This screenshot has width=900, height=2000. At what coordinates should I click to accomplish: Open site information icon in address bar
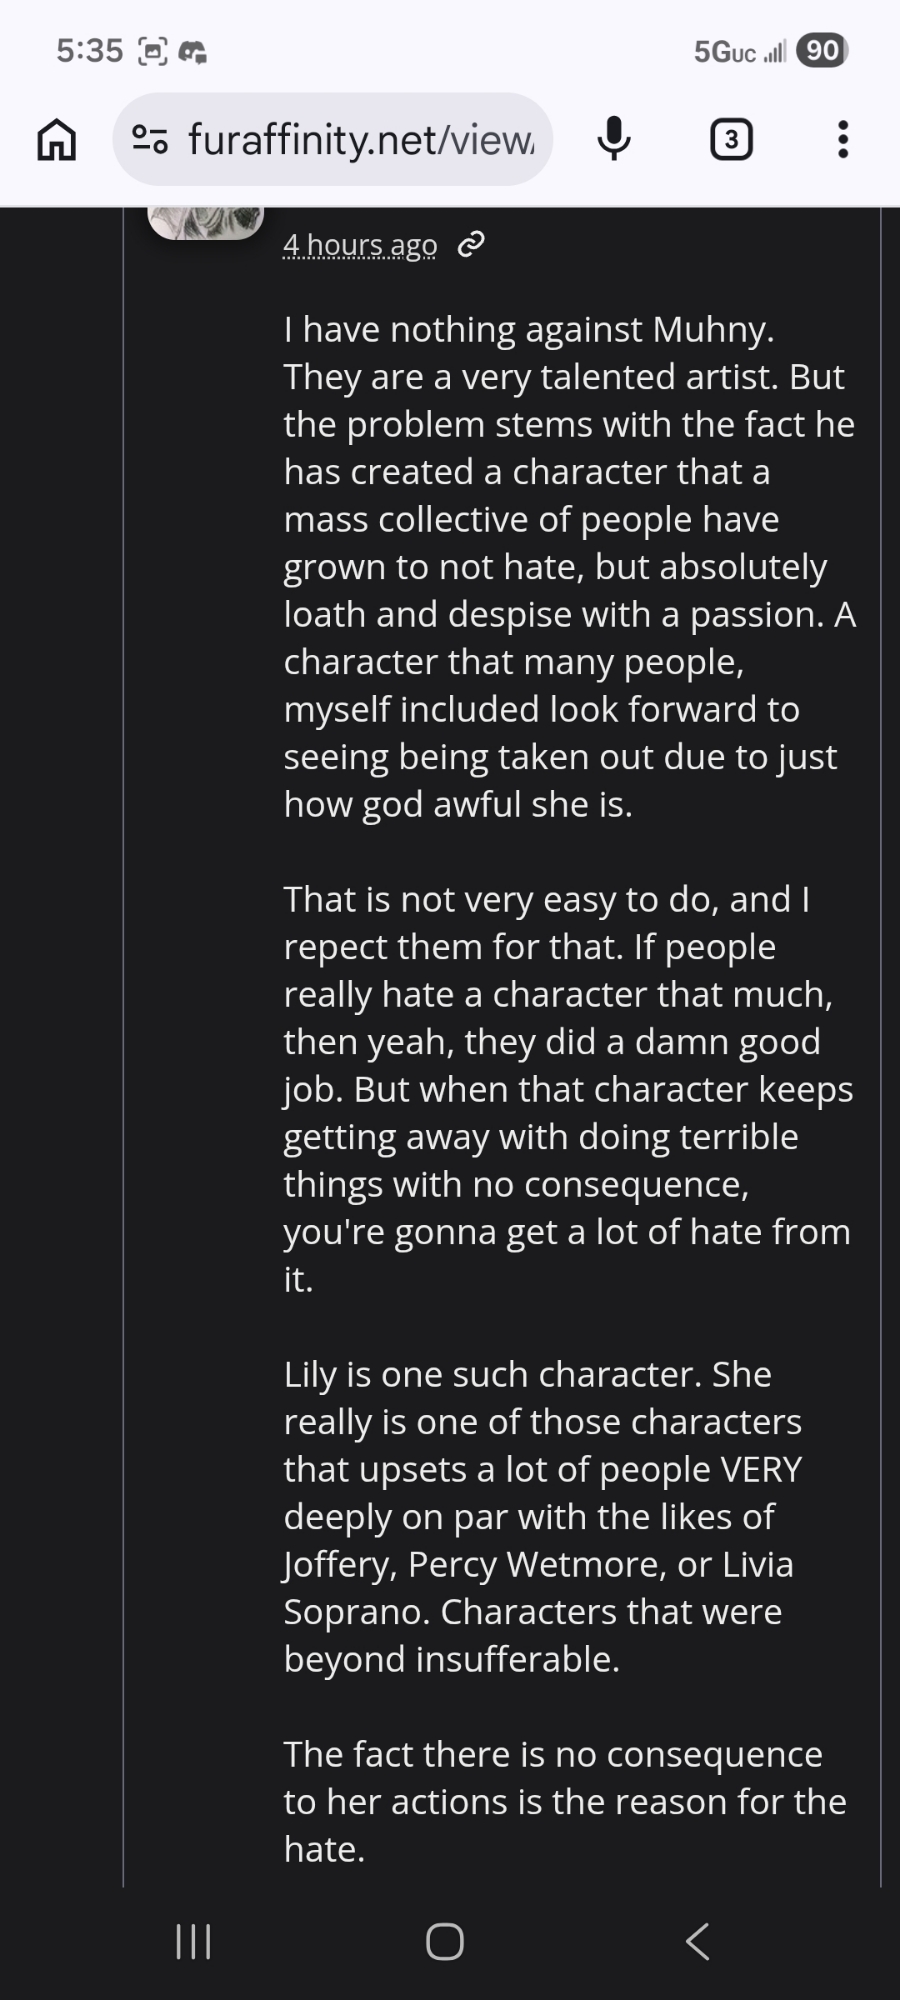150,139
